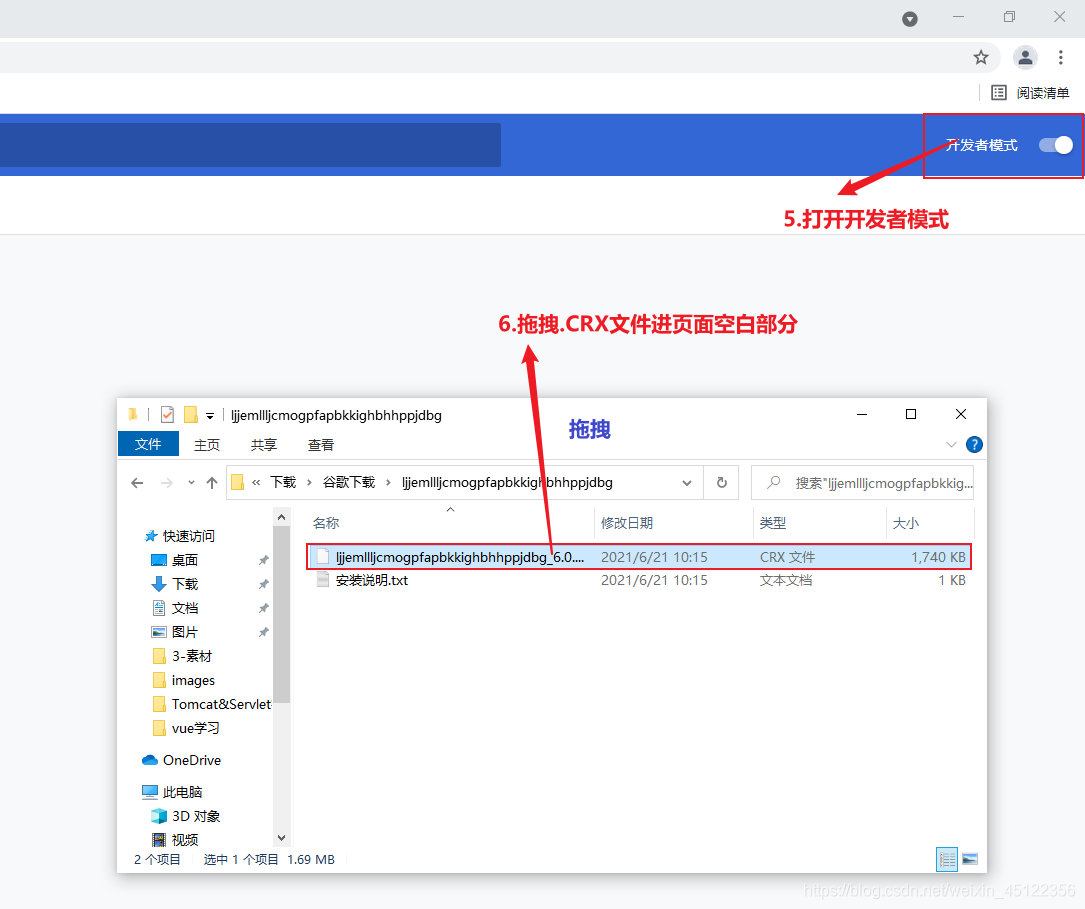Click 下载 in the address breadcrumb

(282, 482)
